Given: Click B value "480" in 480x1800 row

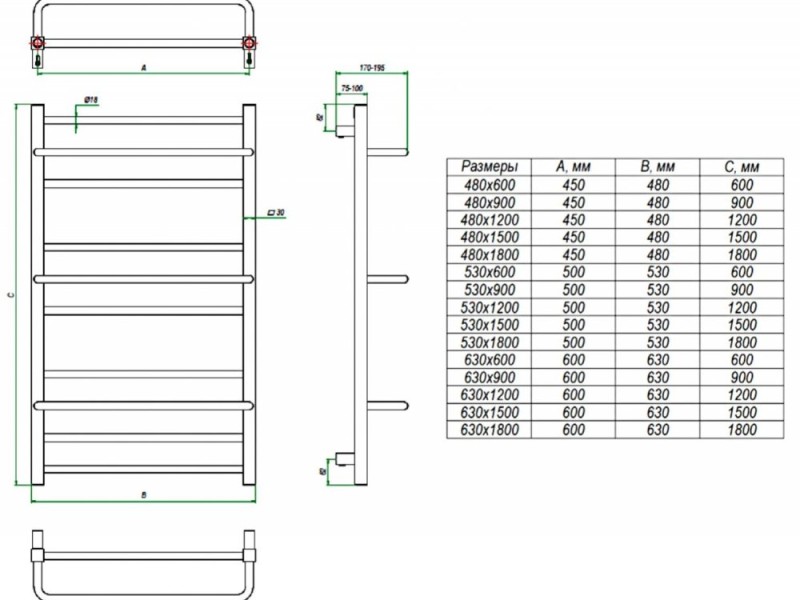Looking at the screenshot, I should (x=657, y=255).
